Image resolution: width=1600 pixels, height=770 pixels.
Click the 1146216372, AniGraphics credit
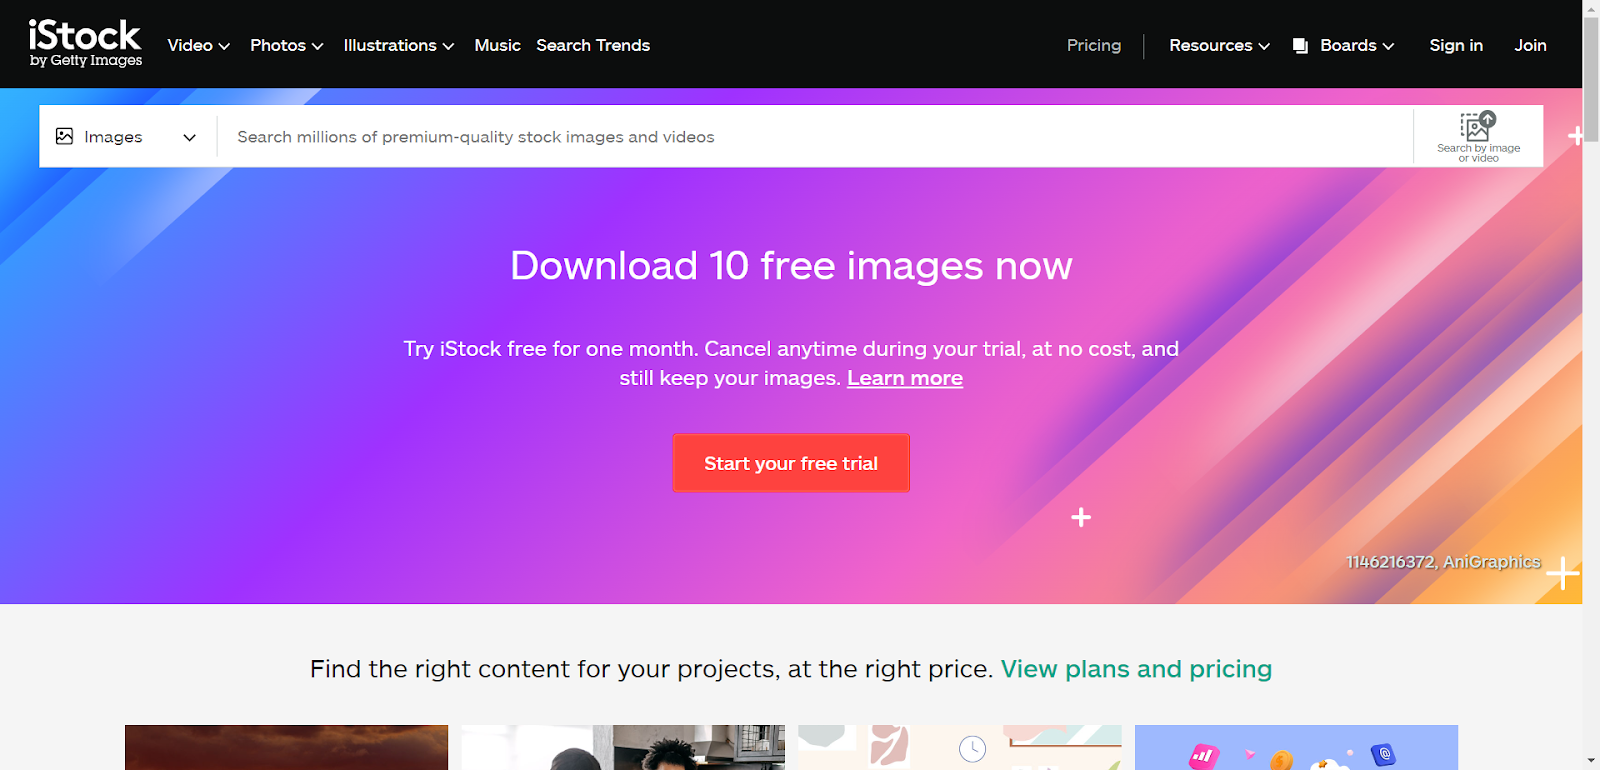tap(1443, 562)
